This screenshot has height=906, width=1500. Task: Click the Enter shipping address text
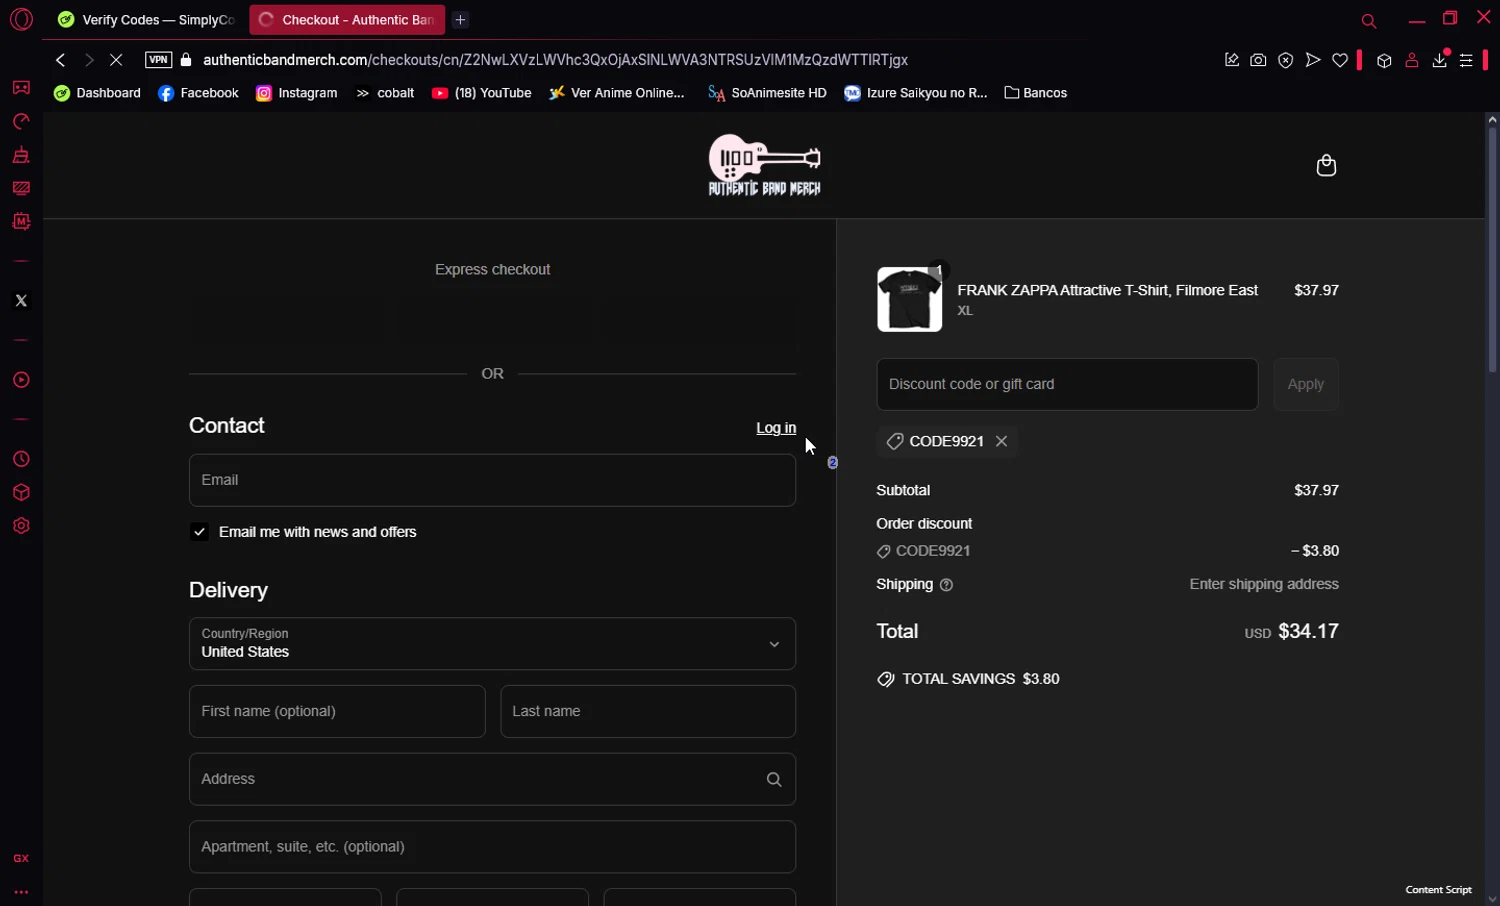[x=1264, y=585]
